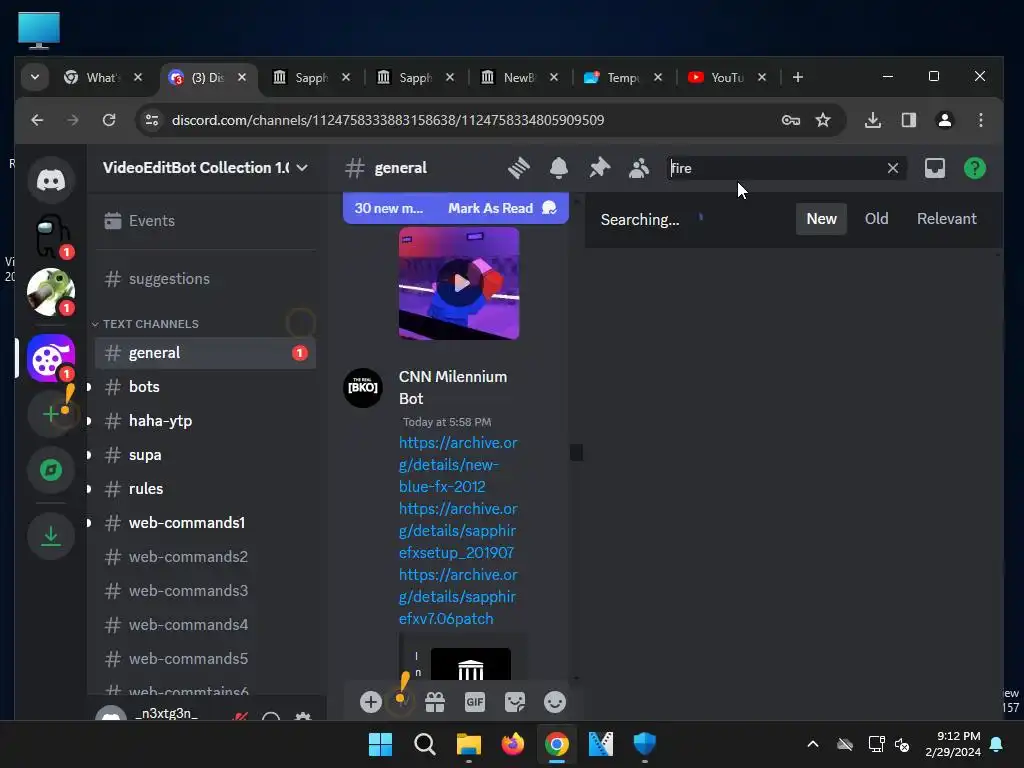Open the web-commands5 channel
This screenshot has width=1024, height=768.
(205, 659)
